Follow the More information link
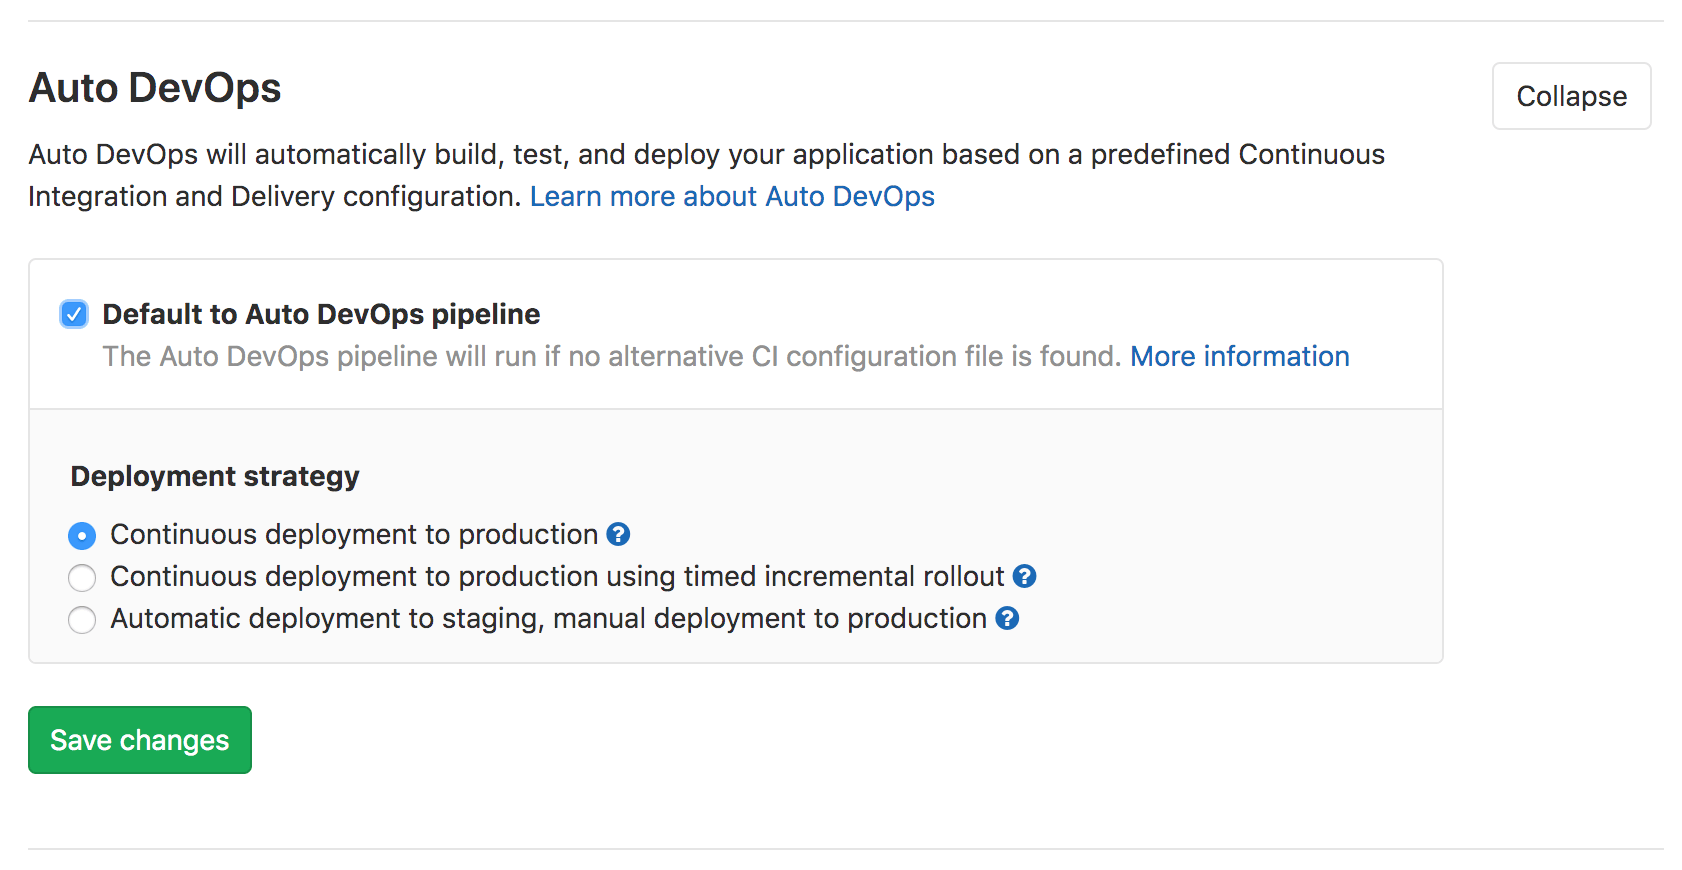 (x=1239, y=357)
